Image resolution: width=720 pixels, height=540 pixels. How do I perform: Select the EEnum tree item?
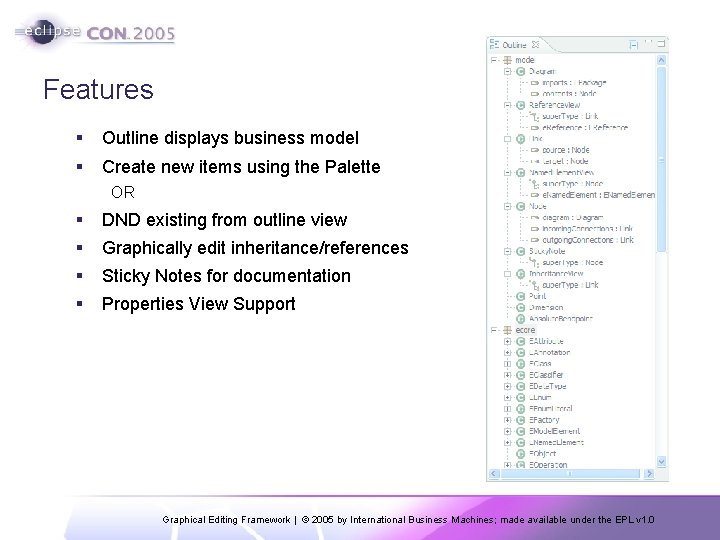pyautogui.click(x=534, y=398)
